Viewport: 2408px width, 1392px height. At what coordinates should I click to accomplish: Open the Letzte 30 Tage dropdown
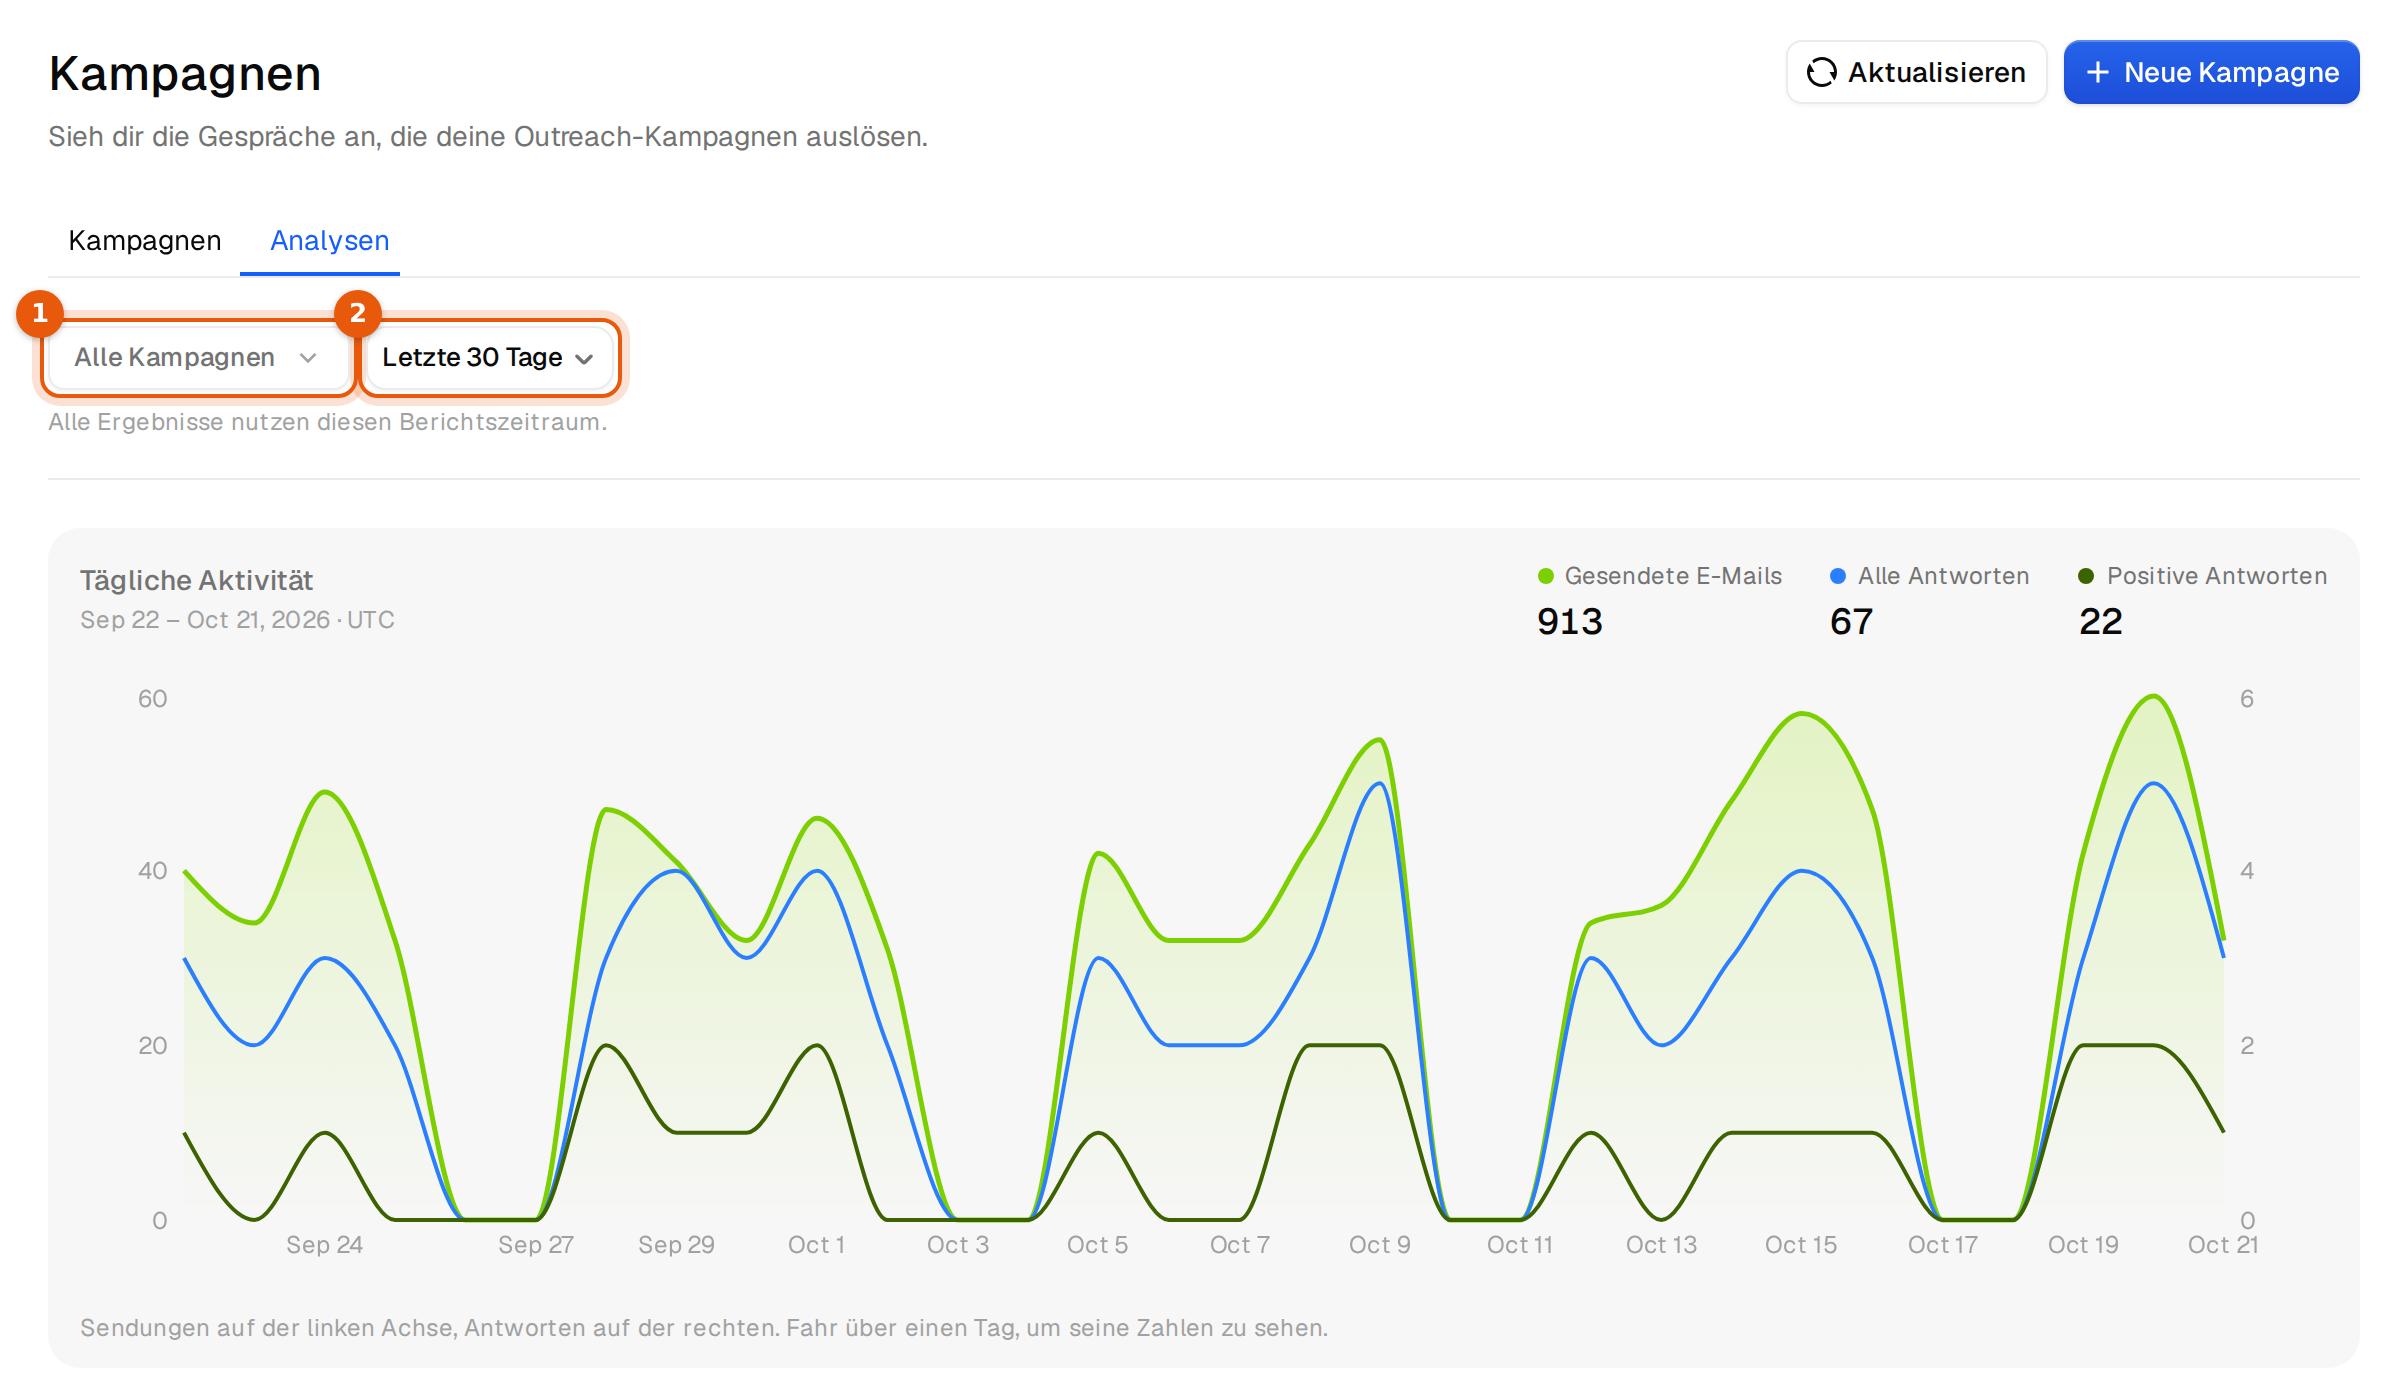pyautogui.click(x=488, y=357)
